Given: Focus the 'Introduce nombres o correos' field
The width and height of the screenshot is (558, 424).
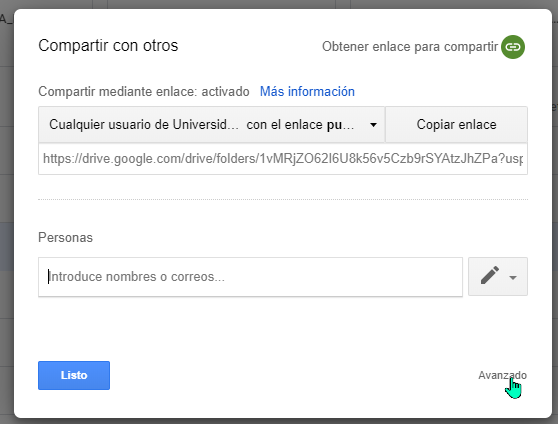Looking at the screenshot, I should [250, 277].
